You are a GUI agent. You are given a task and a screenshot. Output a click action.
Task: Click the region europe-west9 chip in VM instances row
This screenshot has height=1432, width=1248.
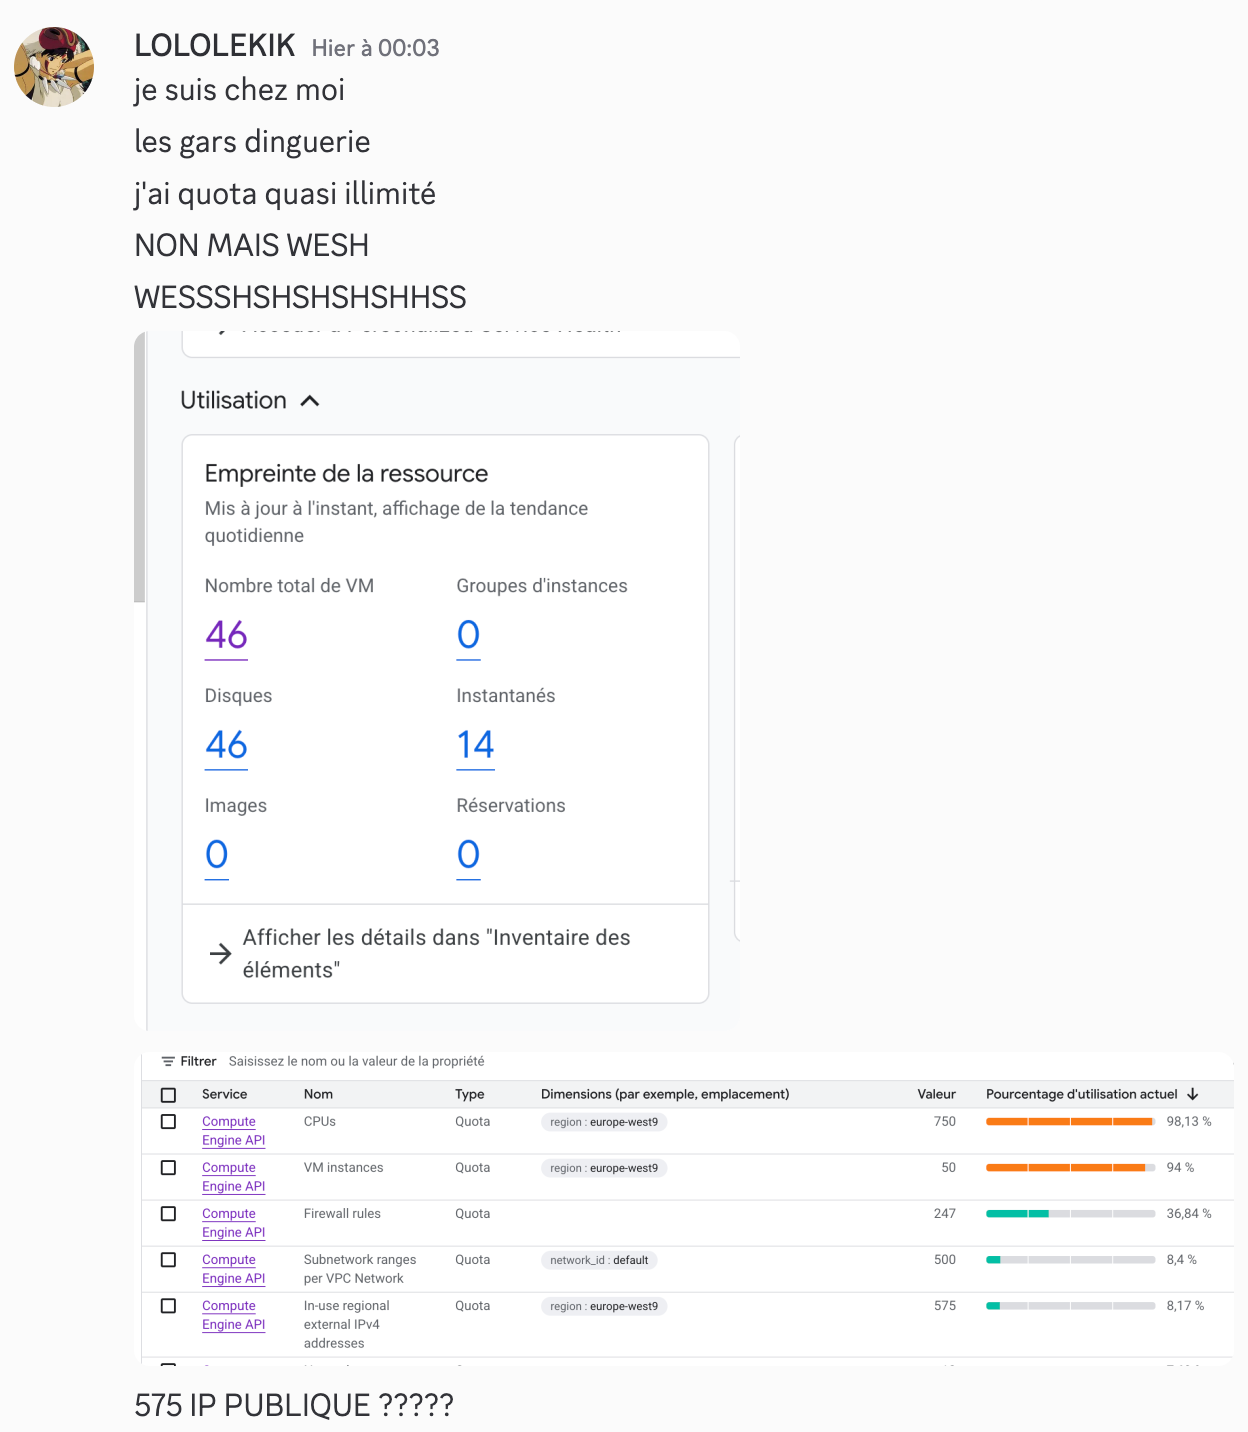pos(604,1168)
